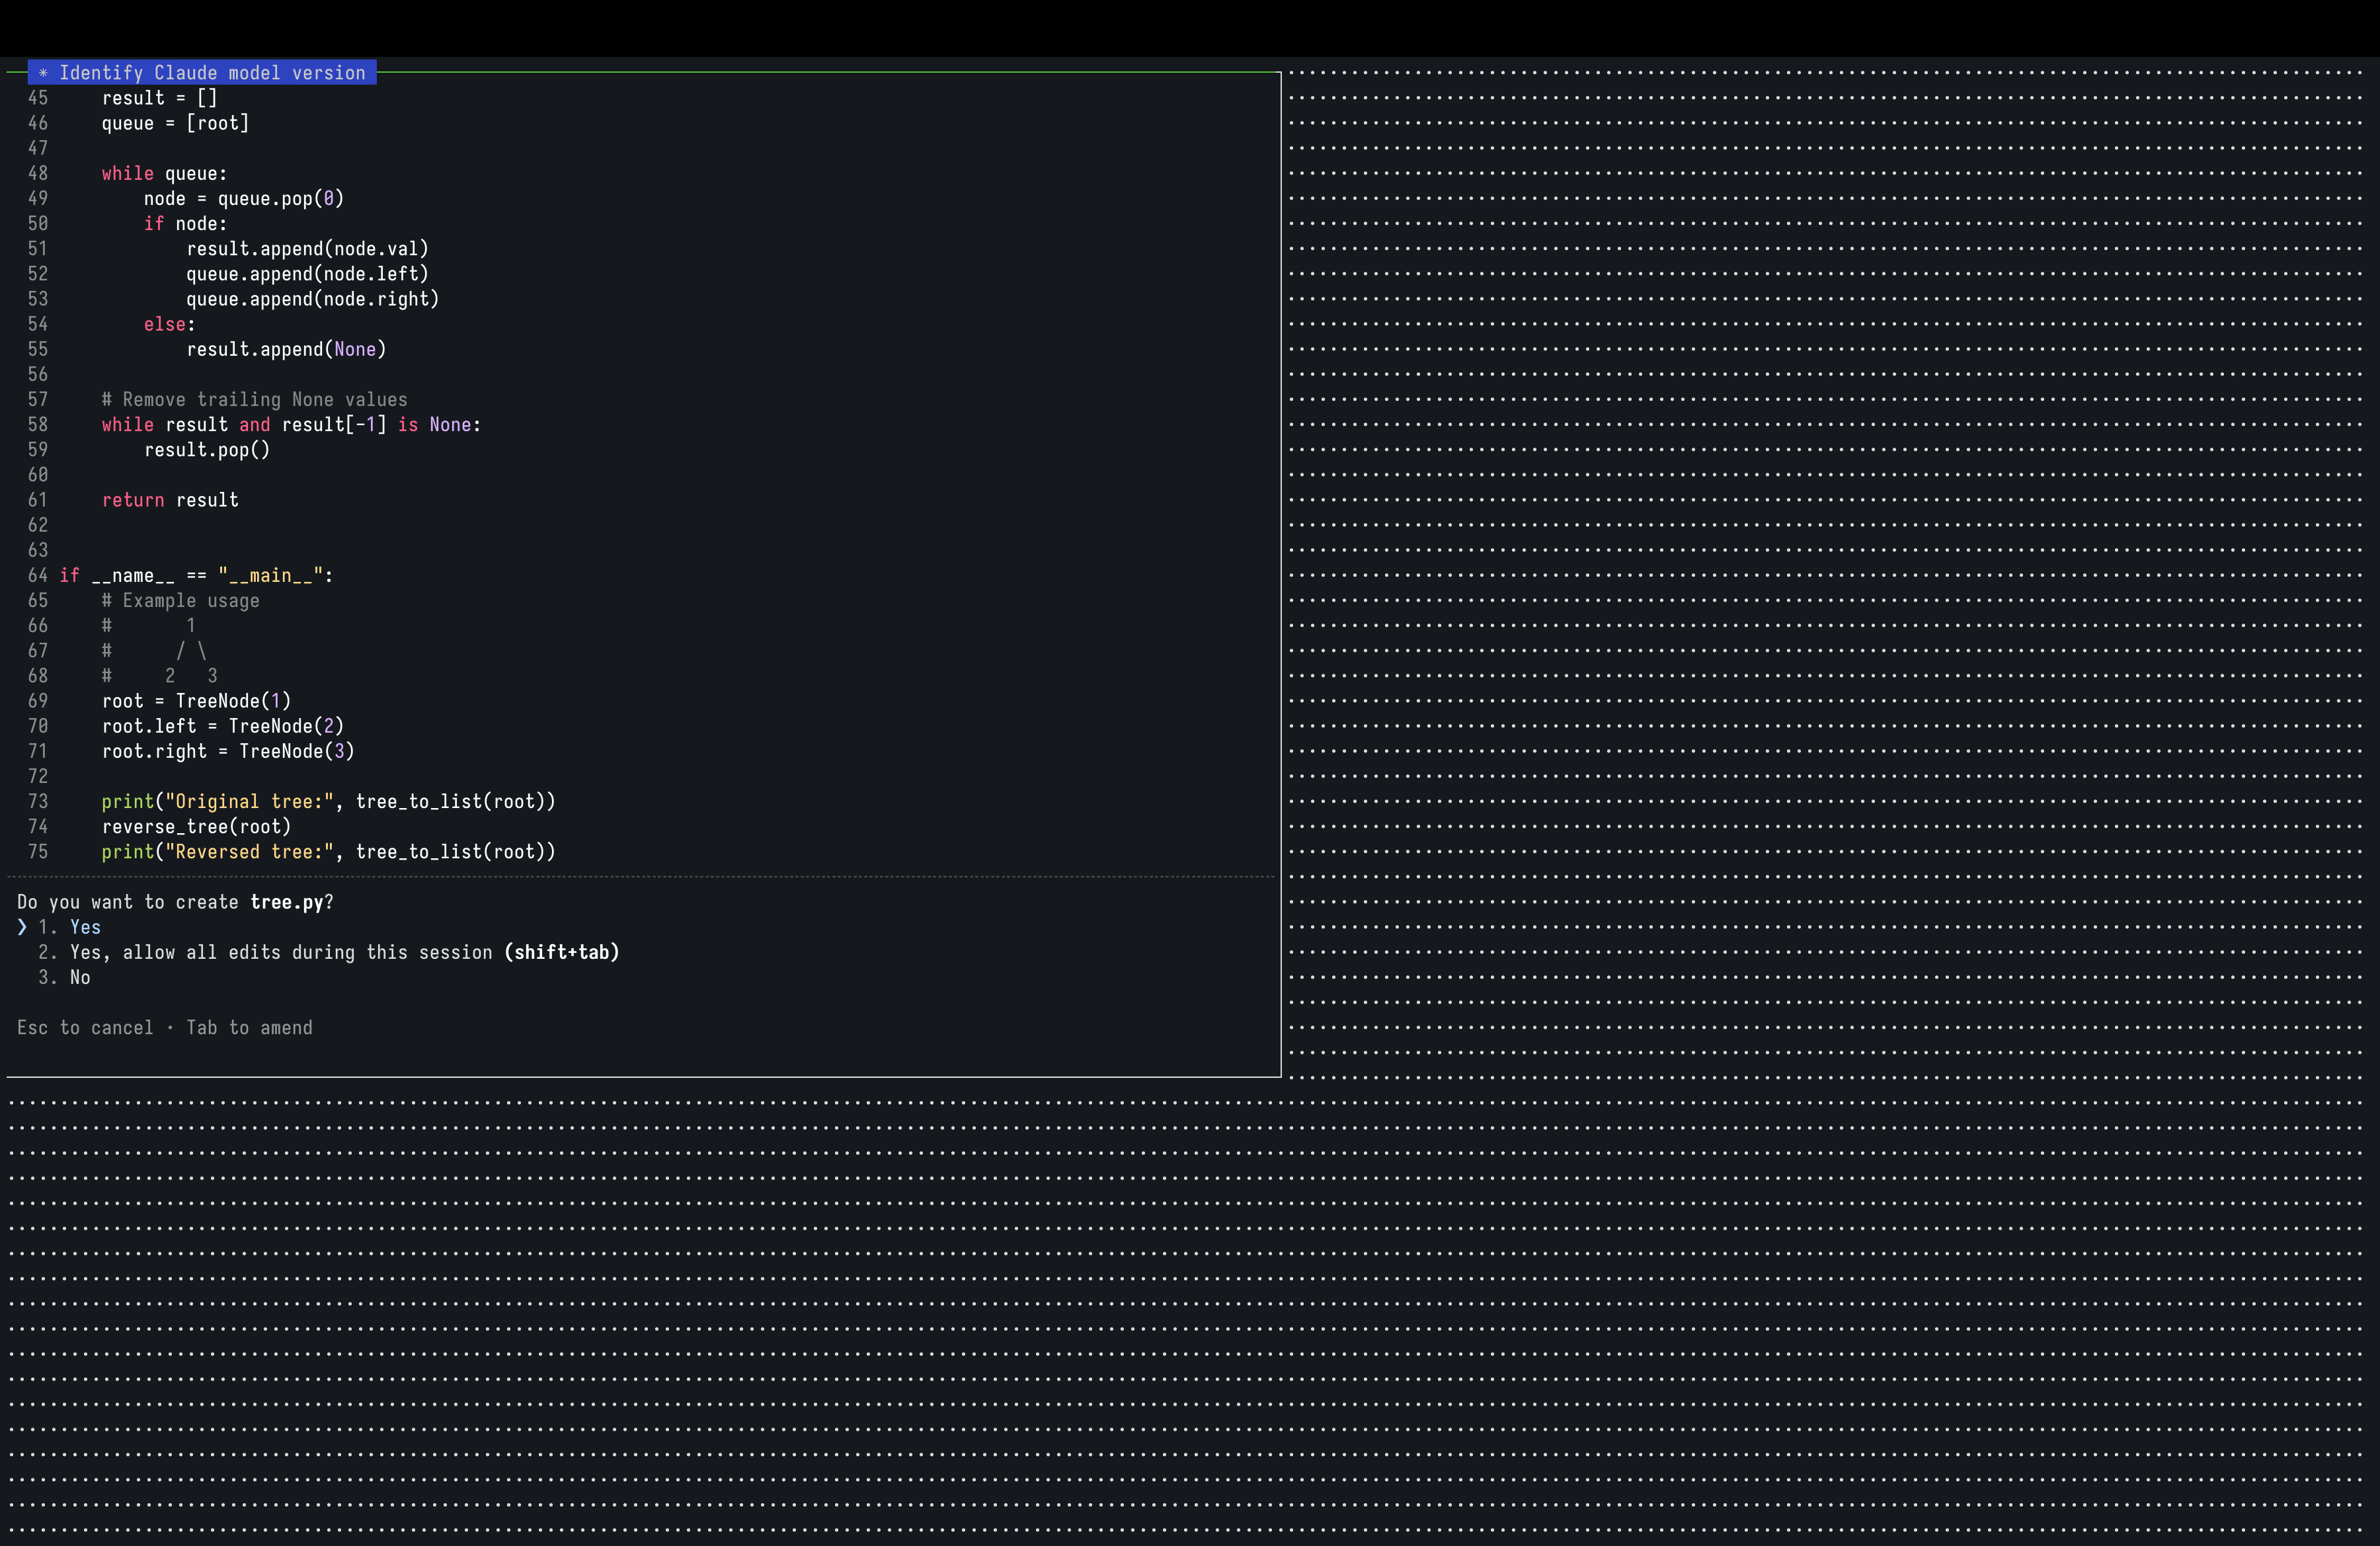2380x1546 pixels.
Task: Click the print "Original tree:" line
Action: click(328, 802)
